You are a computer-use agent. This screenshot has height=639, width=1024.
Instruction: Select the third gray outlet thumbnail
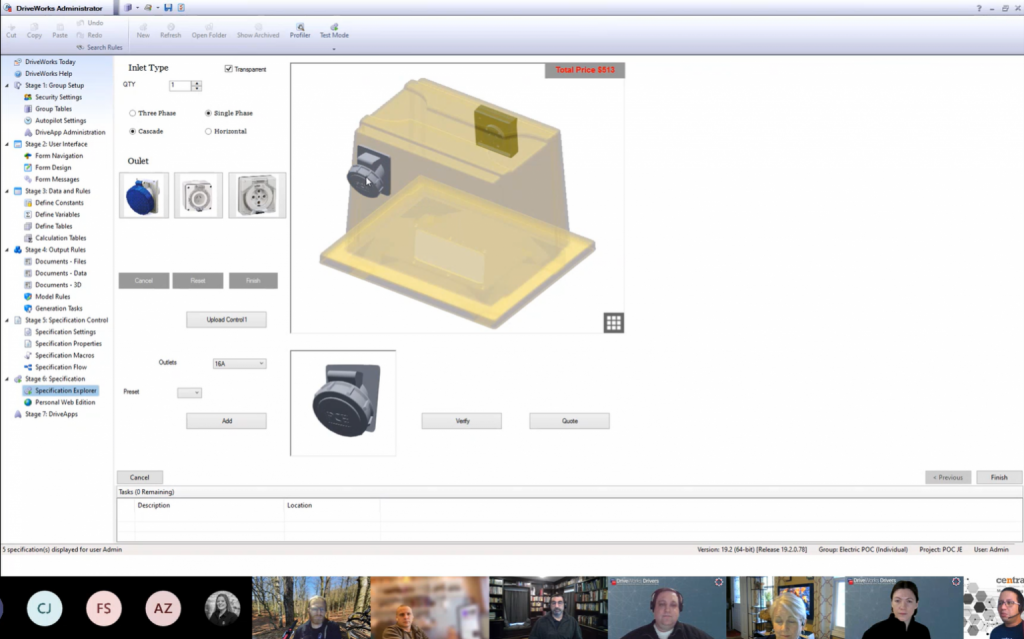[257, 195]
